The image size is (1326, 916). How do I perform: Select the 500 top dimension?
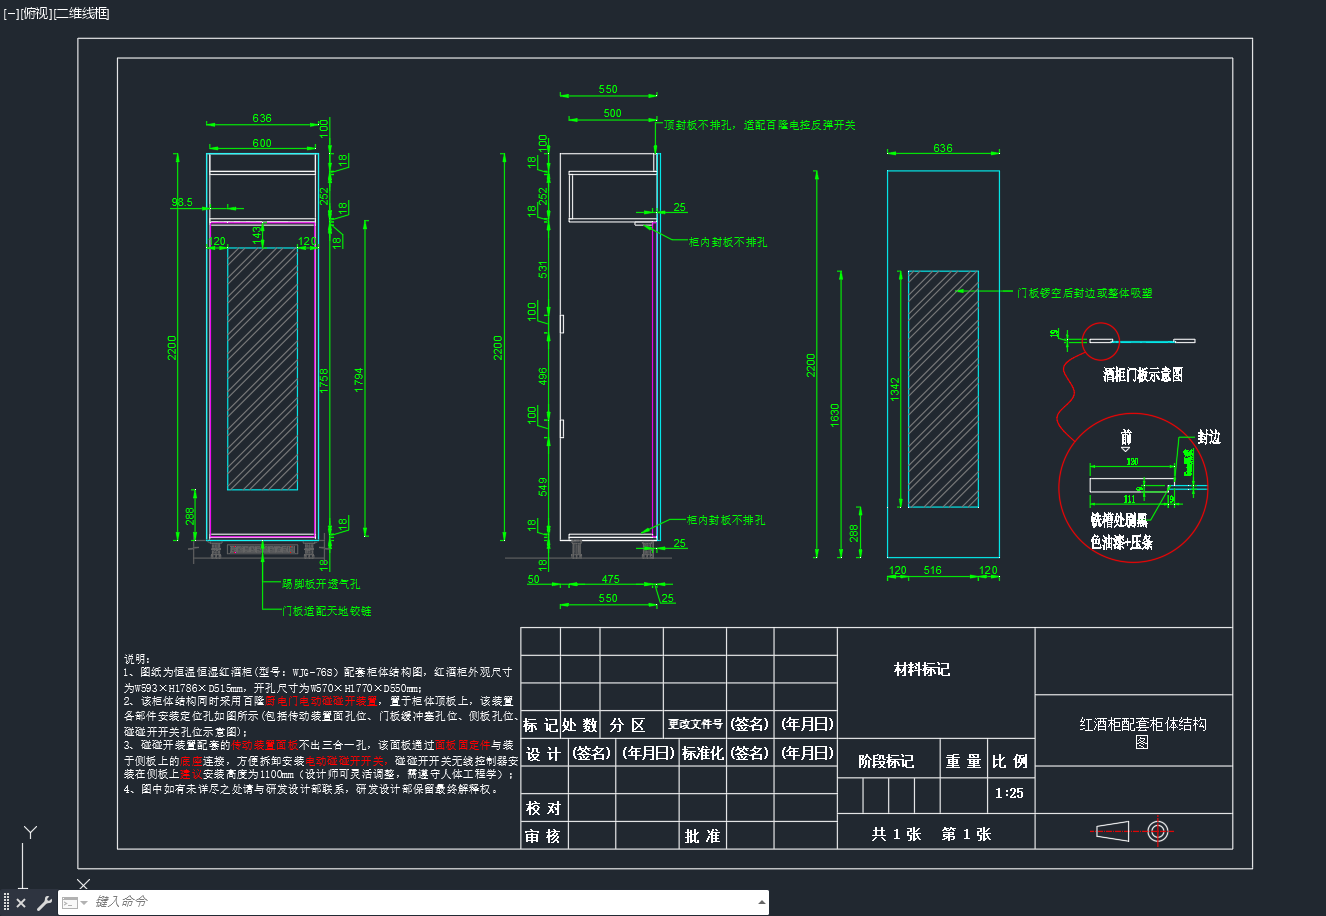(613, 113)
